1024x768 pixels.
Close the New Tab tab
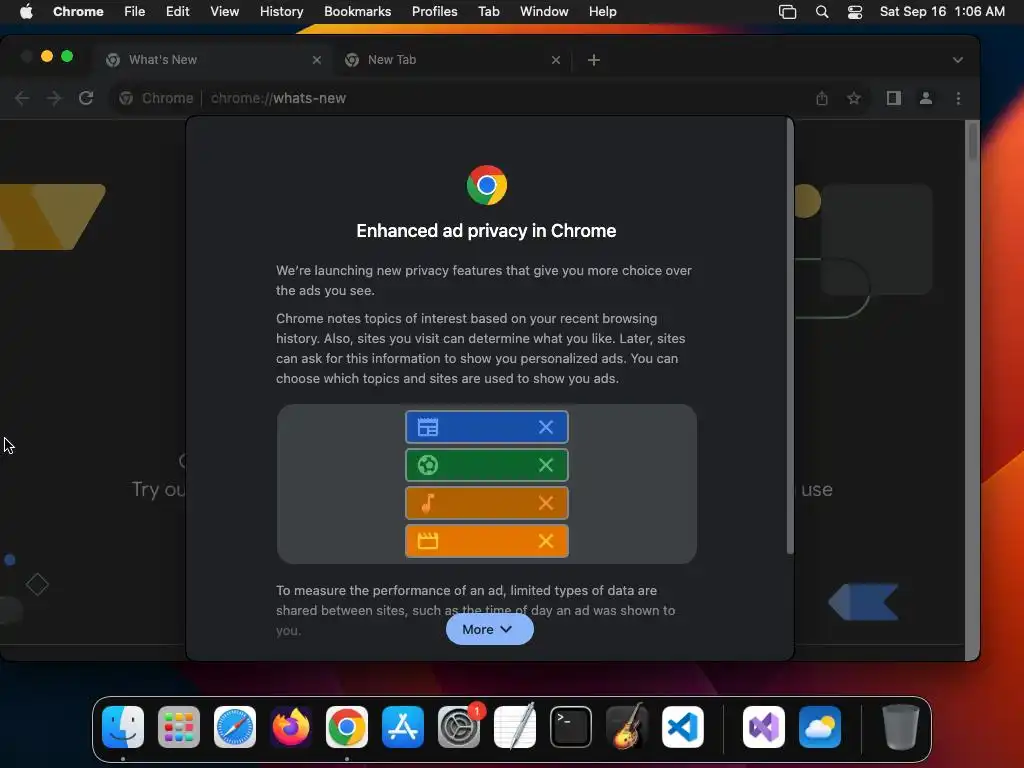(x=556, y=60)
